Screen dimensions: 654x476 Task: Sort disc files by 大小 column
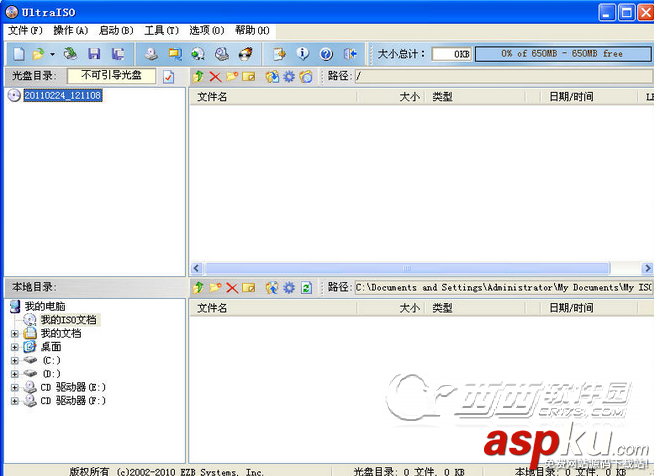point(391,97)
